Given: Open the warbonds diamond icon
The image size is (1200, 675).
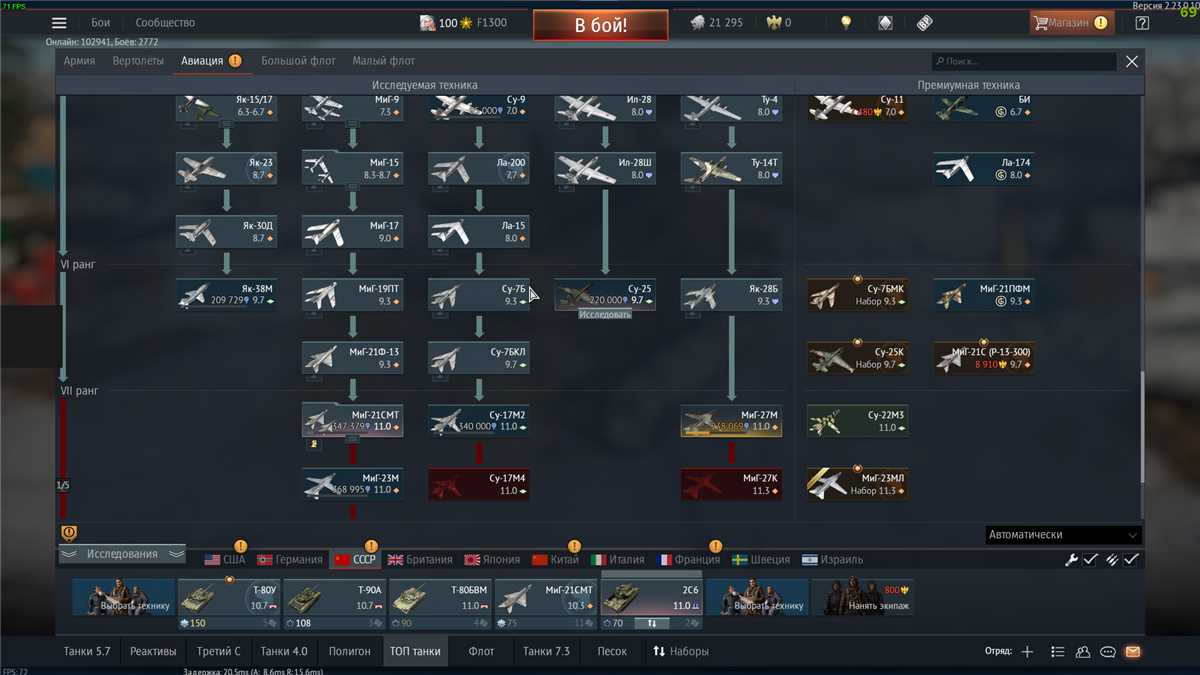Looking at the screenshot, I should pos(885,23).
